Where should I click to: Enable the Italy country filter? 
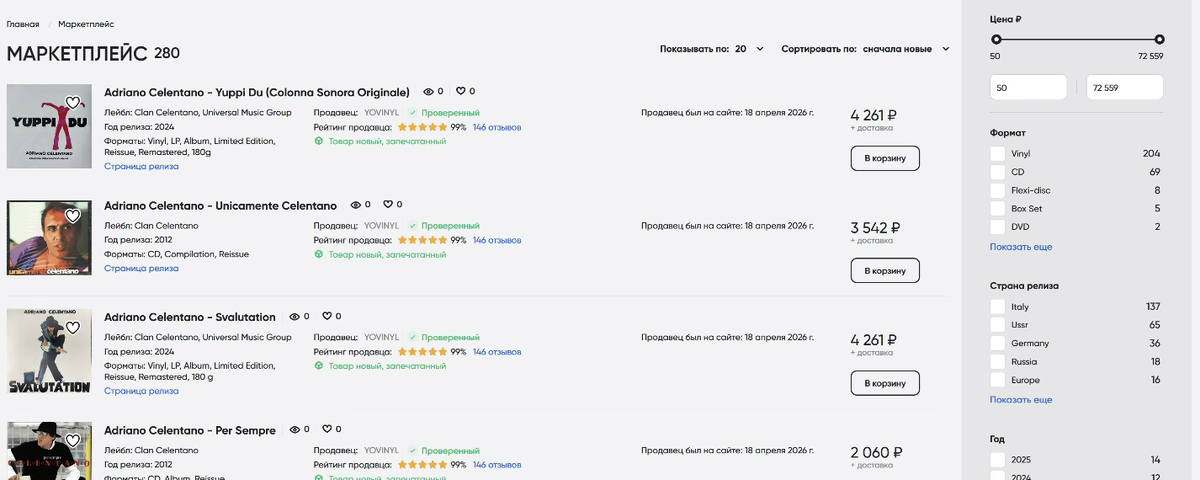pos(997,307)
